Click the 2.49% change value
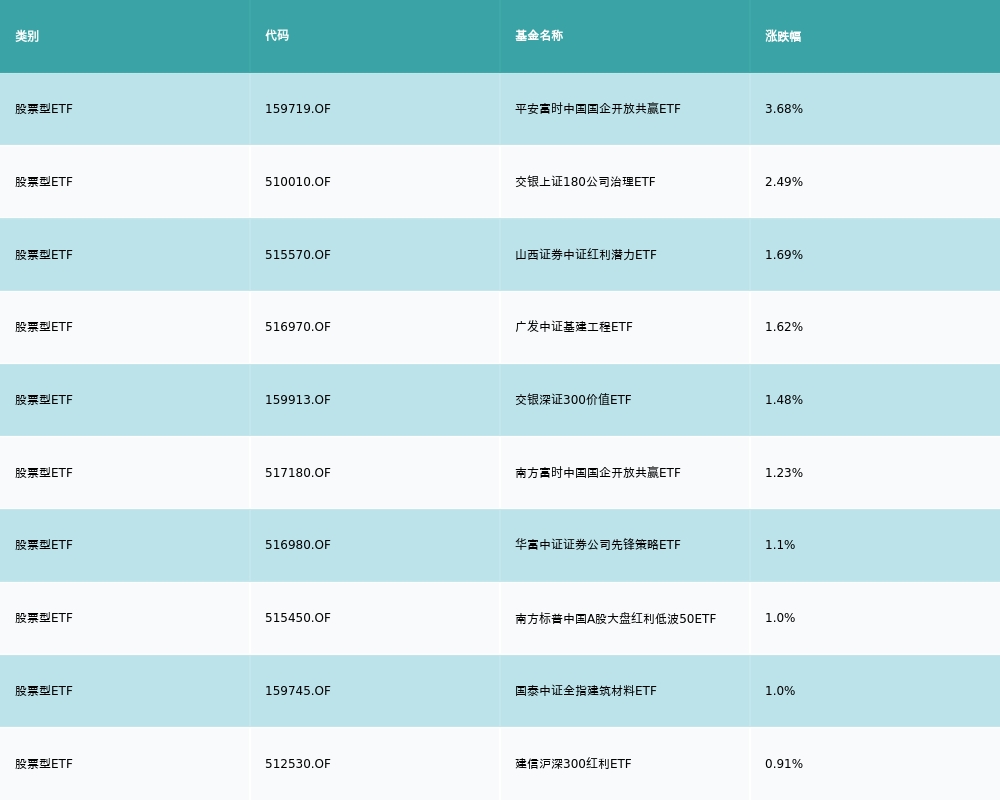The height and width of the screenshot is (800, 1000). (784, 182)
